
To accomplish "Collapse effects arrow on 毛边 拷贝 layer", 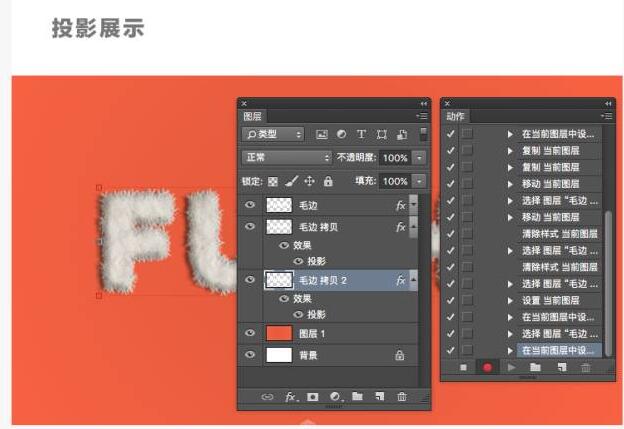I will tap(413, 226).
